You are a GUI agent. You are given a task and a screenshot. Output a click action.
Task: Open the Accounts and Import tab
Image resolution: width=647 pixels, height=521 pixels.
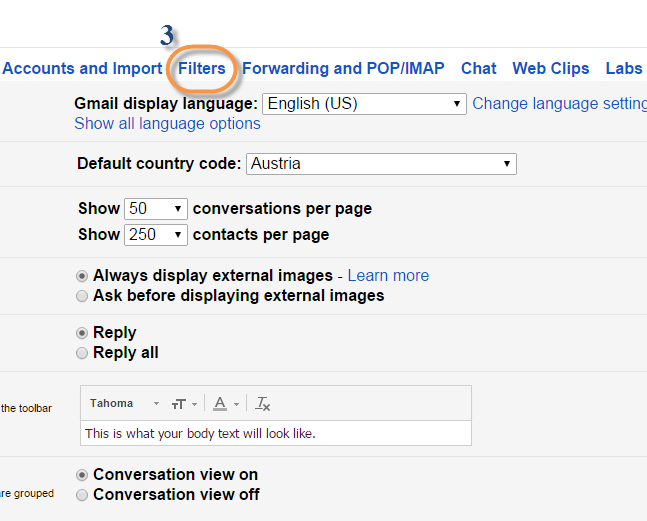pyautogui.click(x=82, y=69)
